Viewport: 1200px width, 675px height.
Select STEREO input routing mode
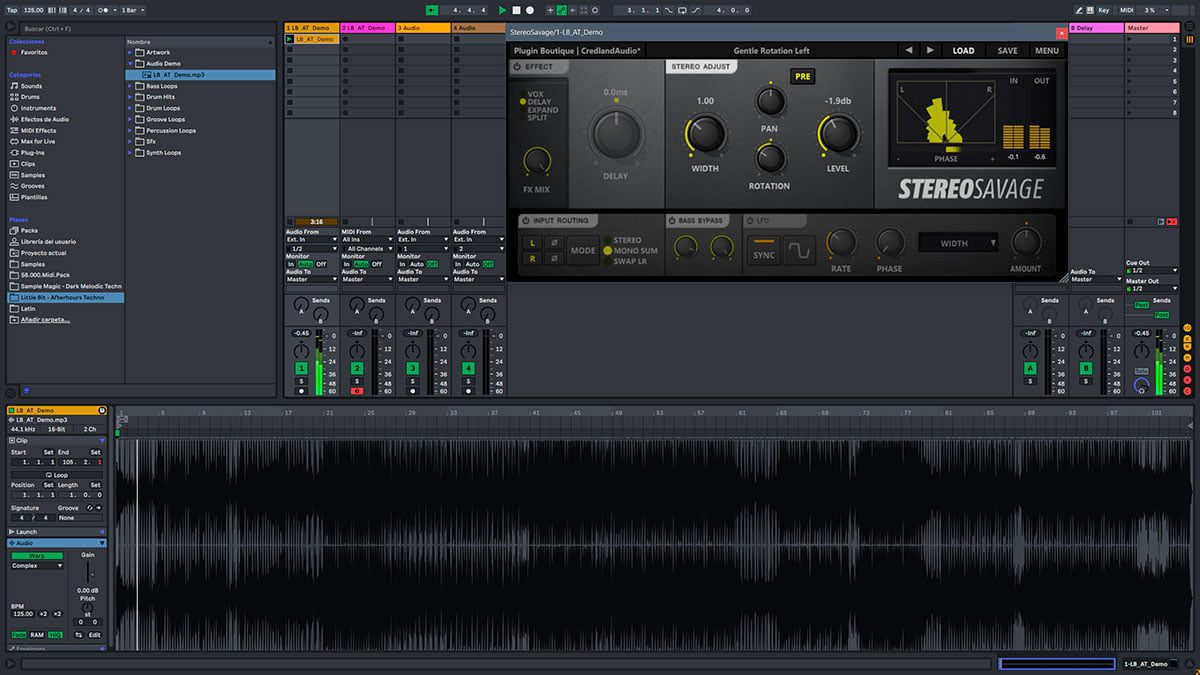[622, 240]
